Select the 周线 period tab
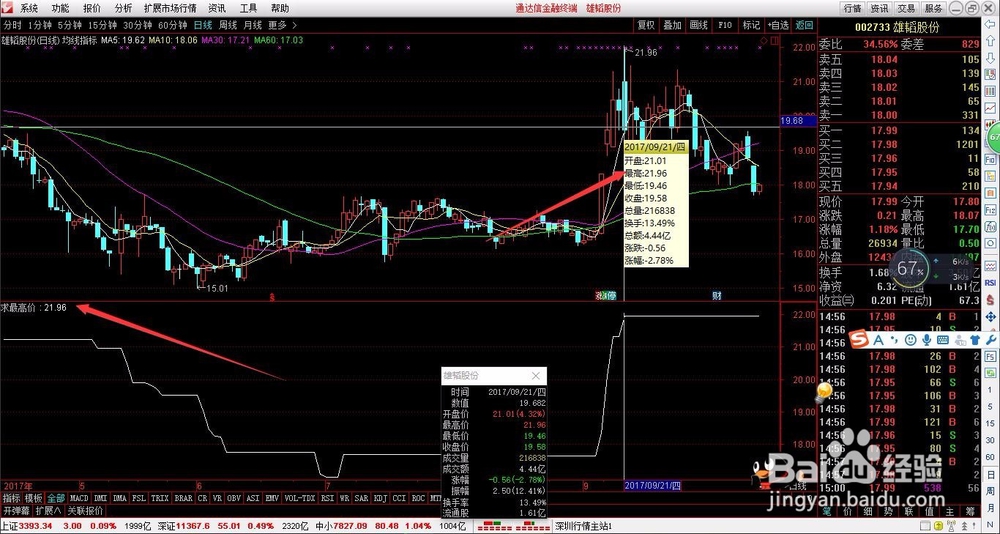This screenshot has height=534, width=1000. coord(228,26)
